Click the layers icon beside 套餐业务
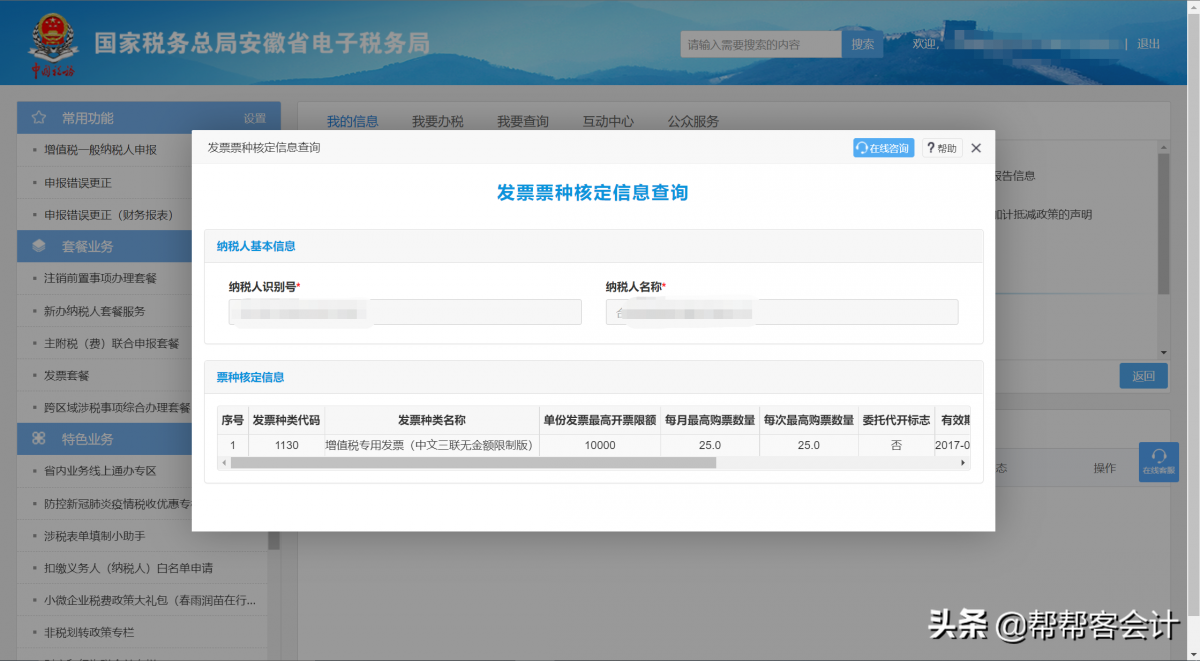This screenshot has width=1200, height=661. (x=39, y=246)
